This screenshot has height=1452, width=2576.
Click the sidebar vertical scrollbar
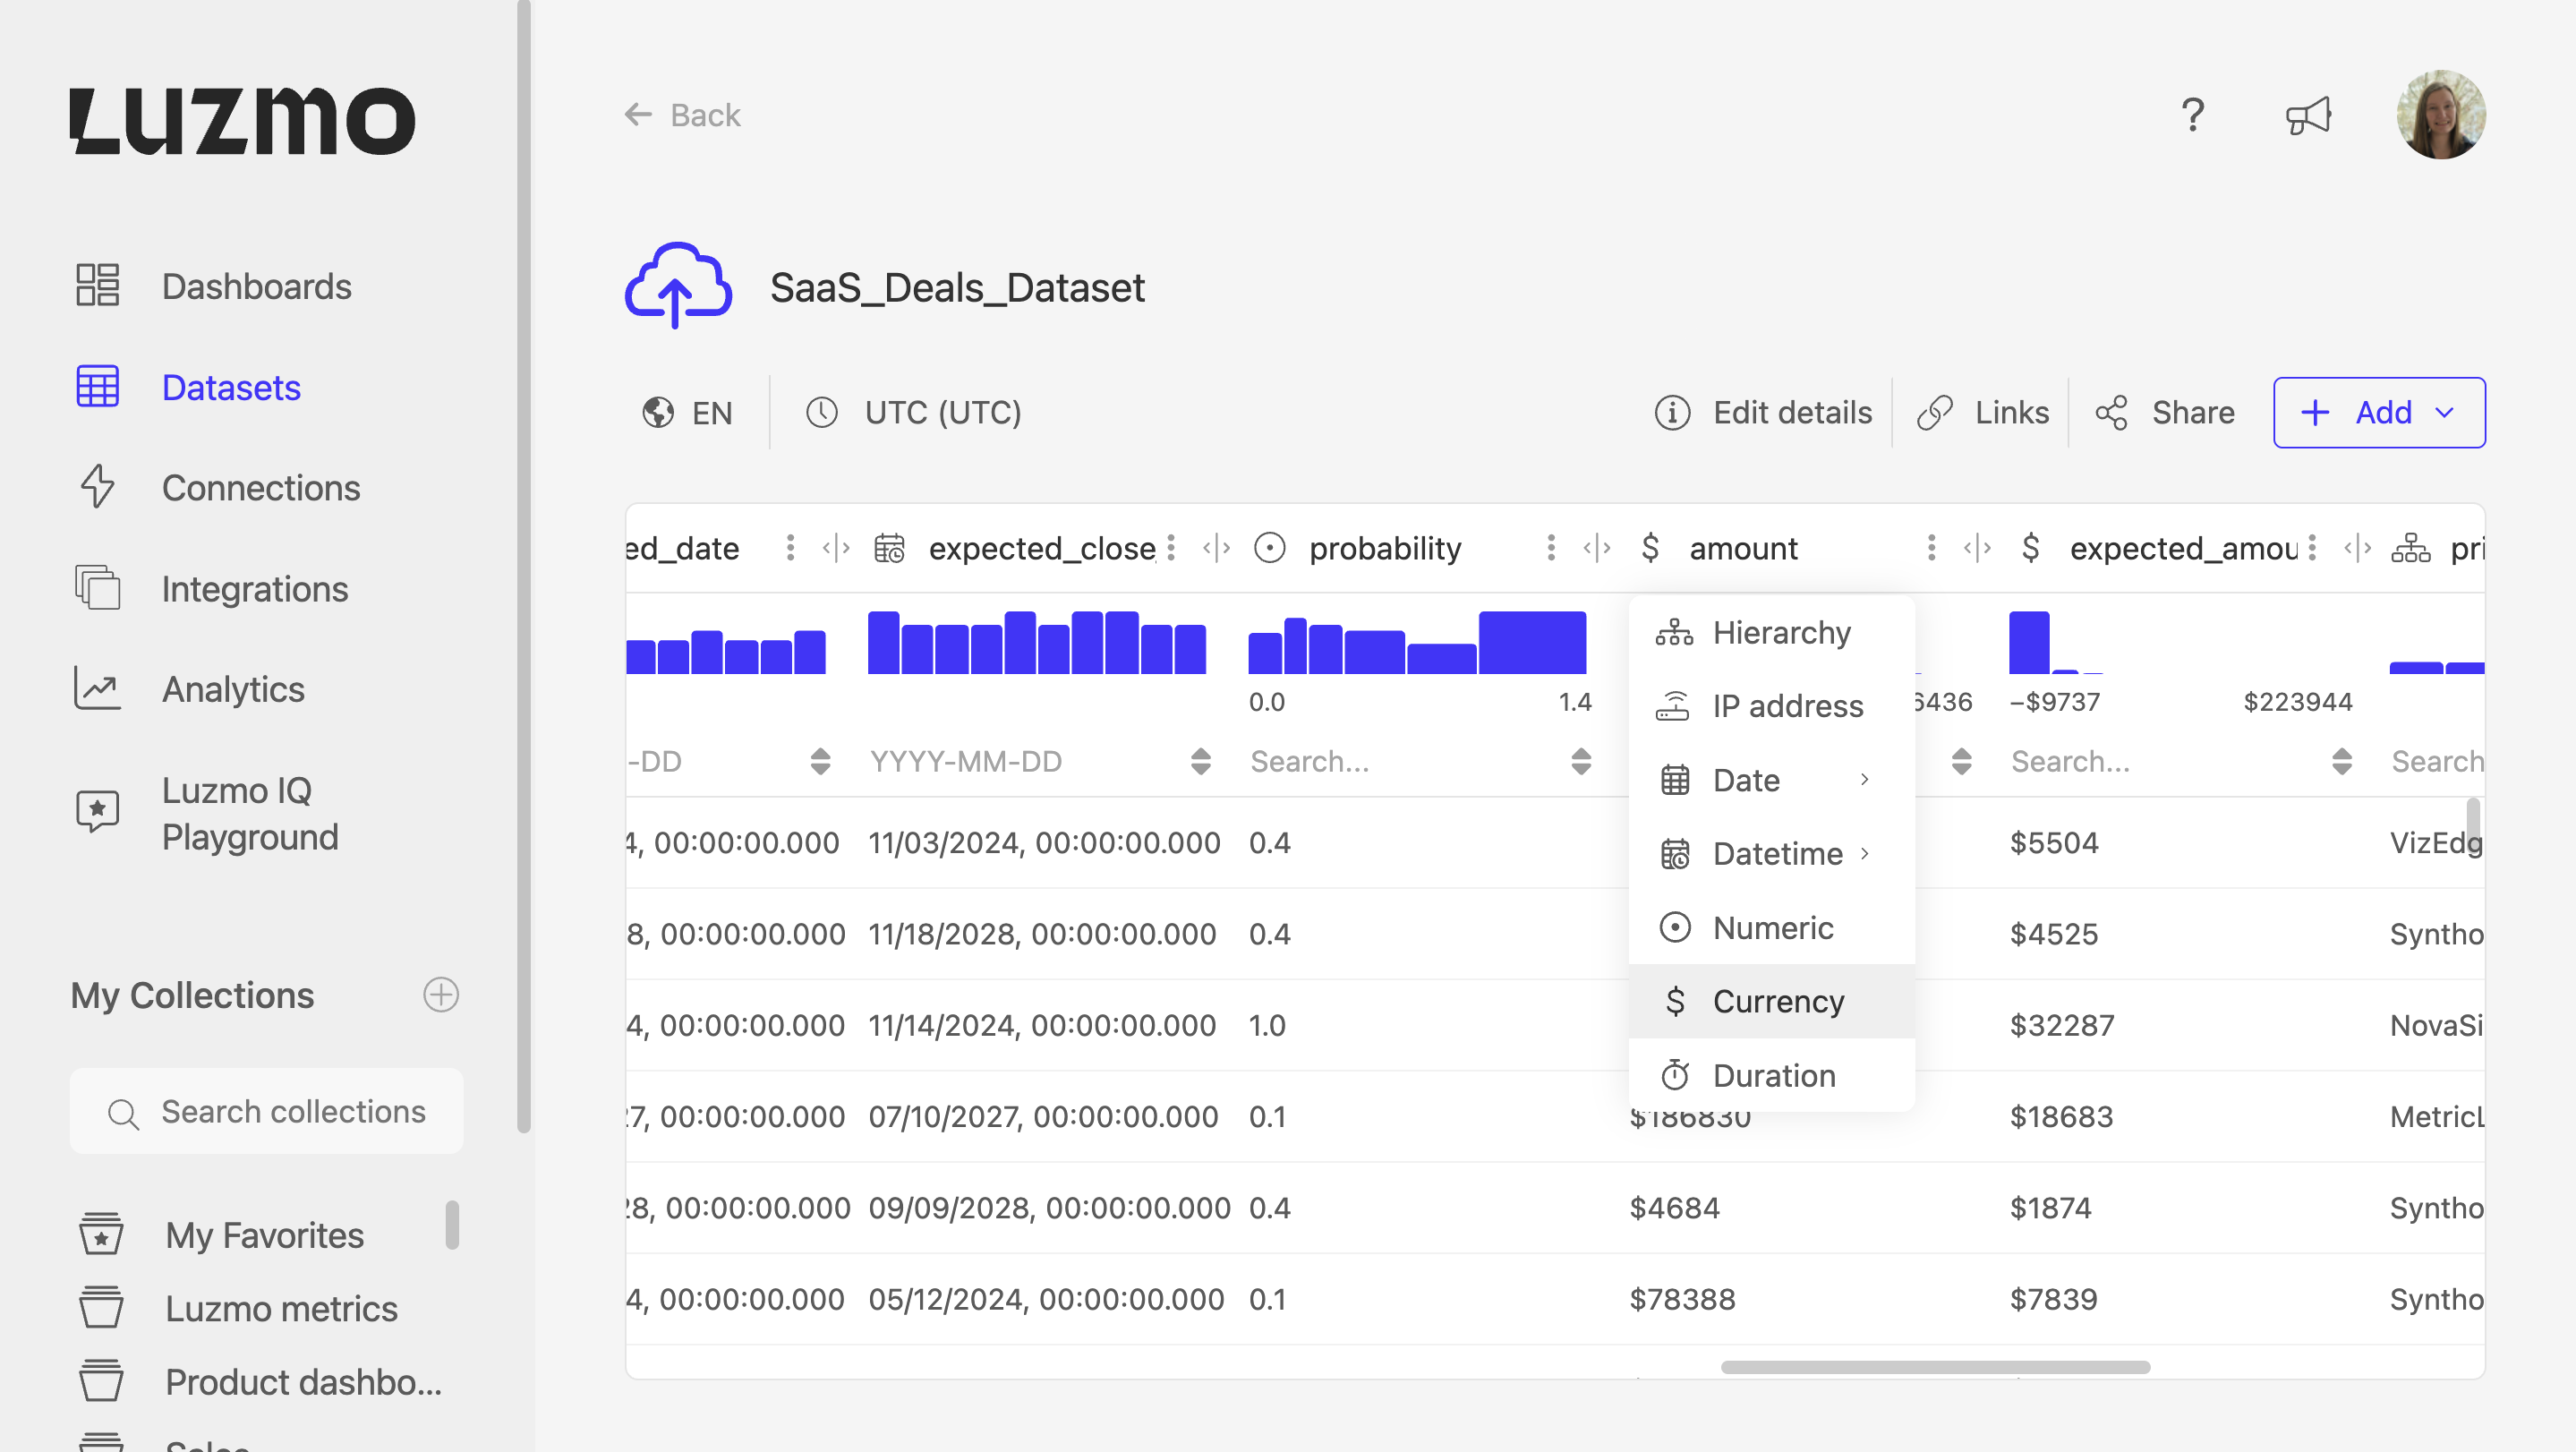pyautogui.click(x=523, y=568)
